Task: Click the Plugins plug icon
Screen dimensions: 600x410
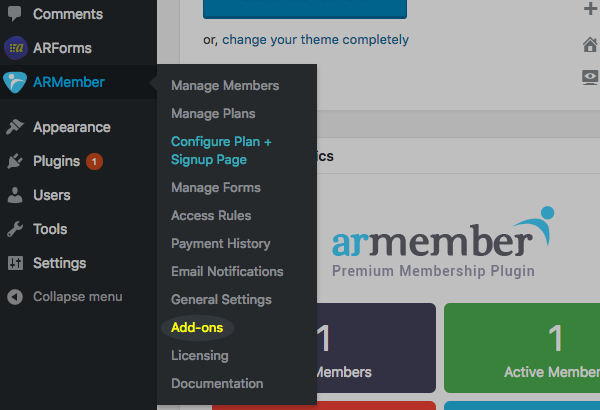Action: pyautogui.click(x=15, y=161)
